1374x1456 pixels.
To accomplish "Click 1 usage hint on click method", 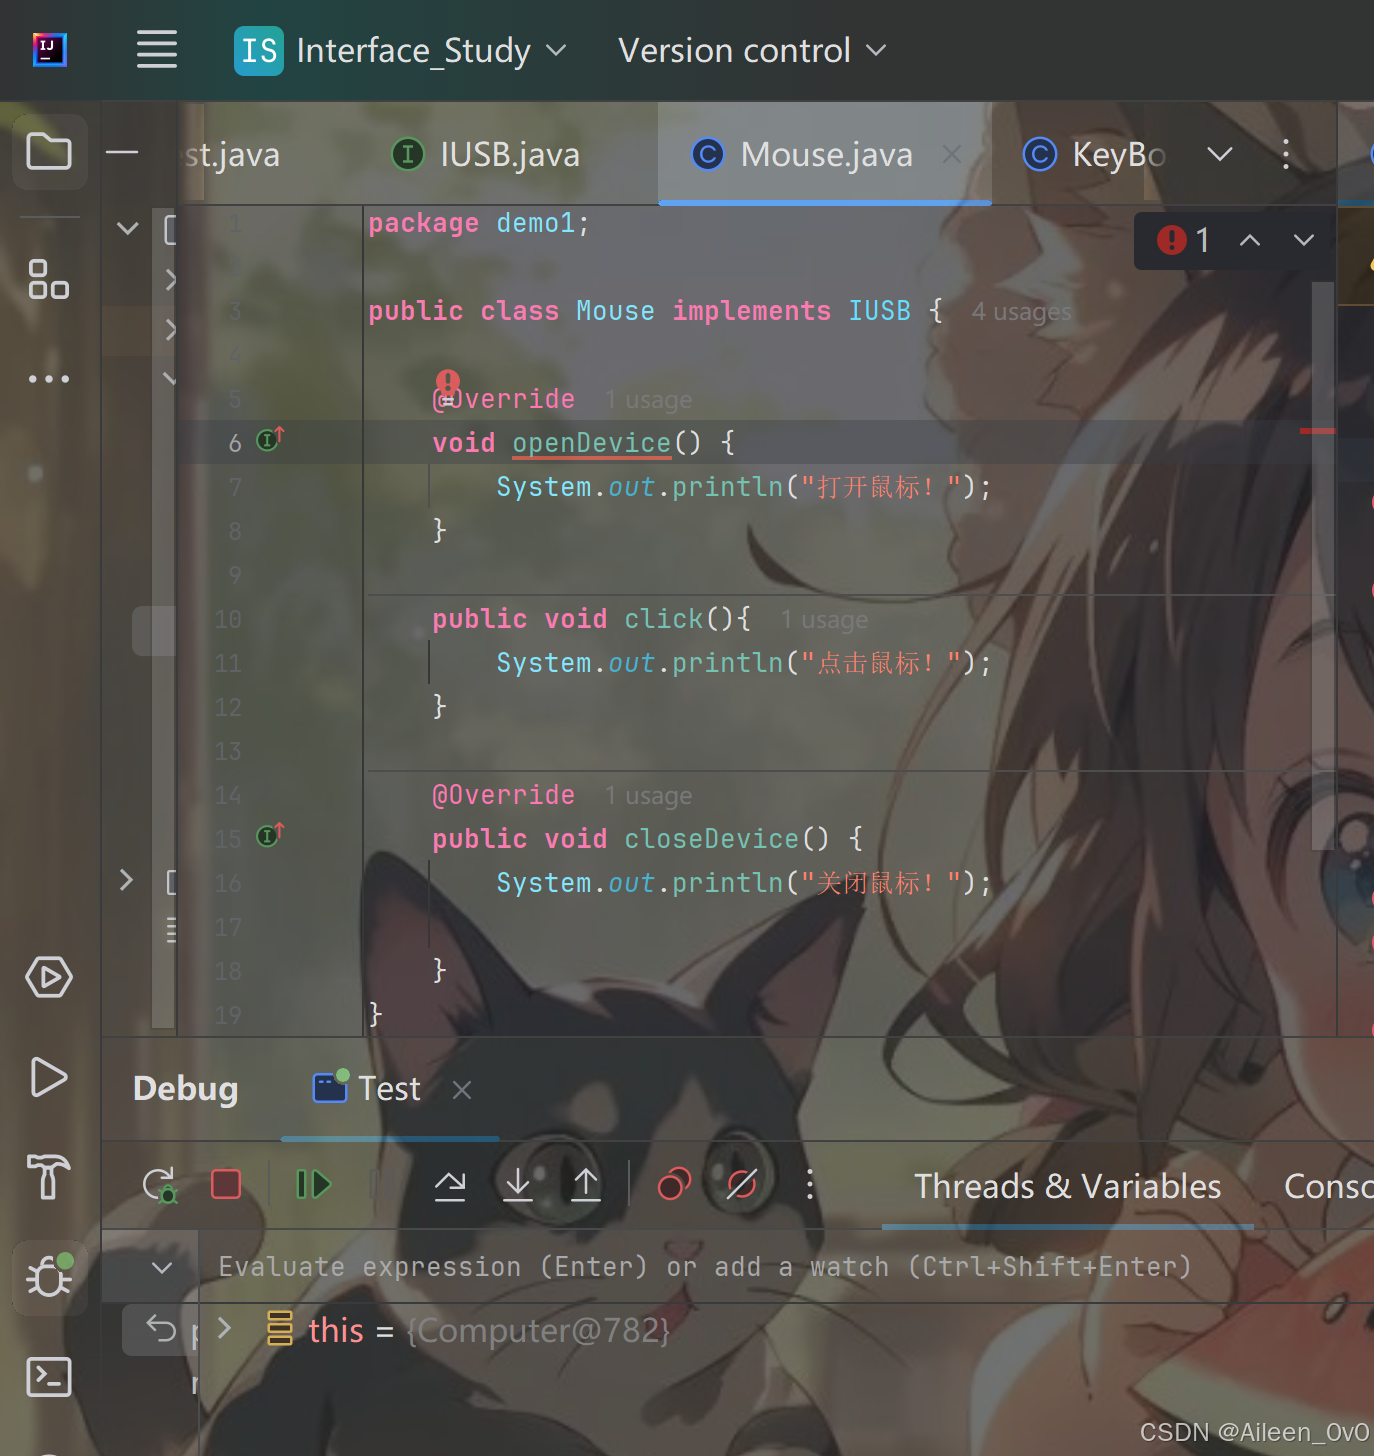I will pos(824,620).
